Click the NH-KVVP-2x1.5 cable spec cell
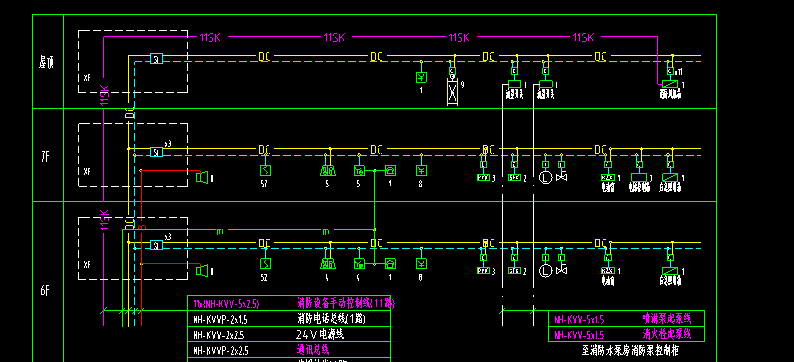794x362 pixels. coord(220,320)
